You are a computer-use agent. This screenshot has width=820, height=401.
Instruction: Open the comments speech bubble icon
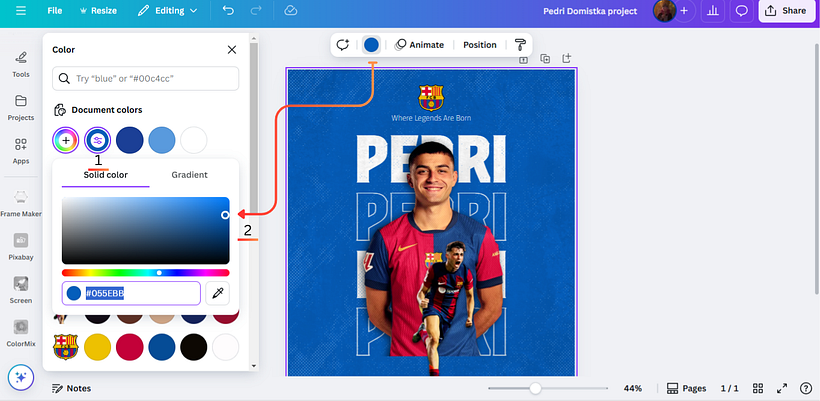point(742,11)
